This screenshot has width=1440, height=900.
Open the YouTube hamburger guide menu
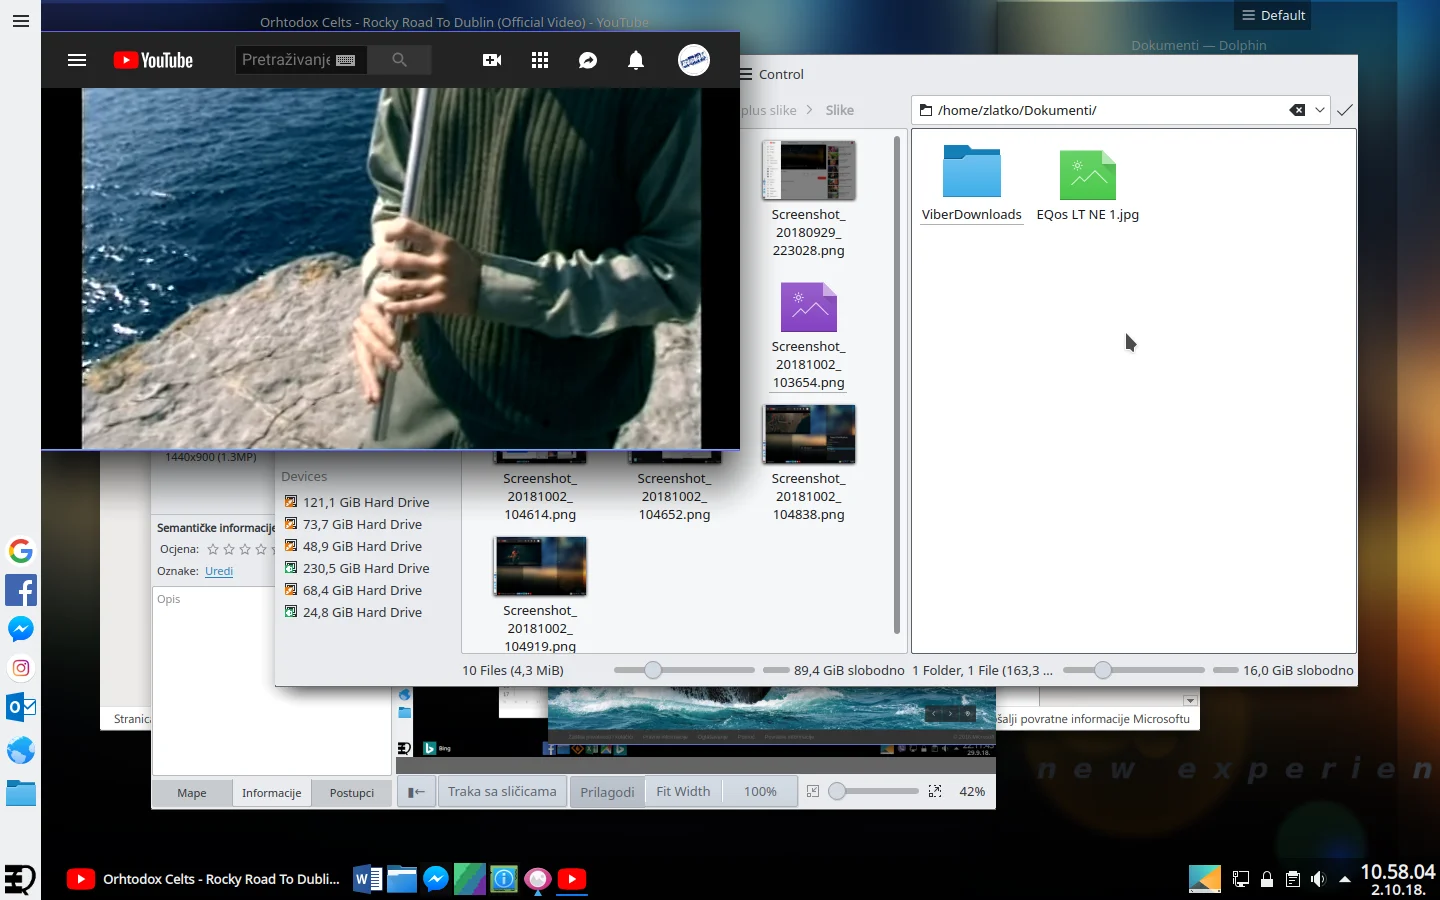pos(77,60)
